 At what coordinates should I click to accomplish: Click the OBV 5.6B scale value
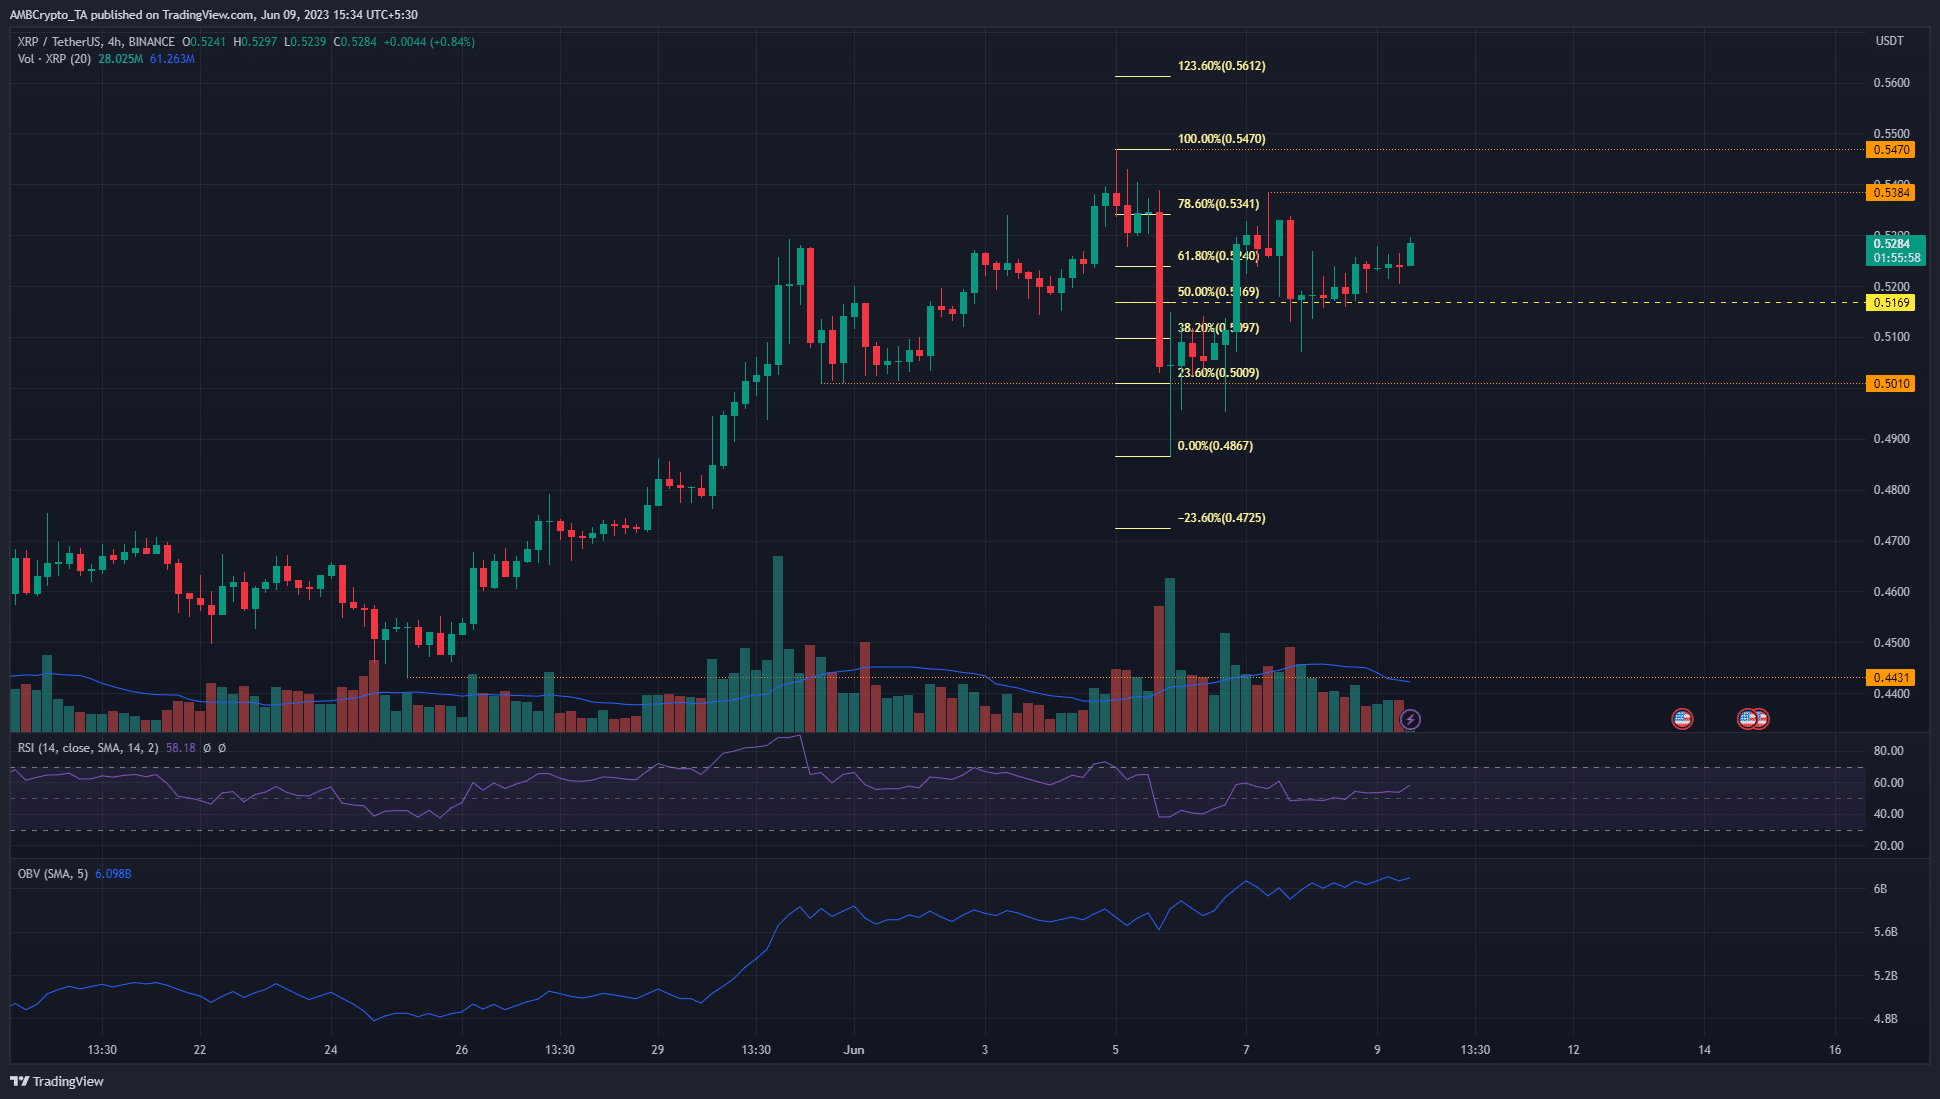pyautogui.click(x=1885, y=932)
